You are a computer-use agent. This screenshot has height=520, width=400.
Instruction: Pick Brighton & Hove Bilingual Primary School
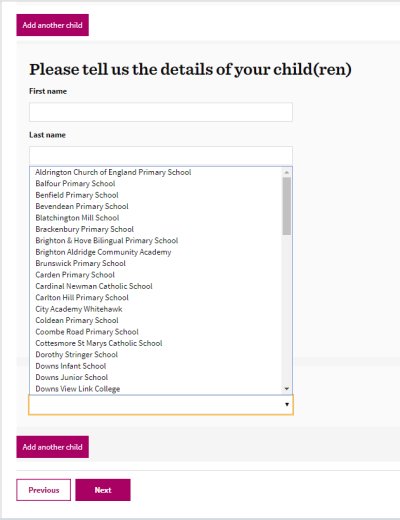[156, 241]
